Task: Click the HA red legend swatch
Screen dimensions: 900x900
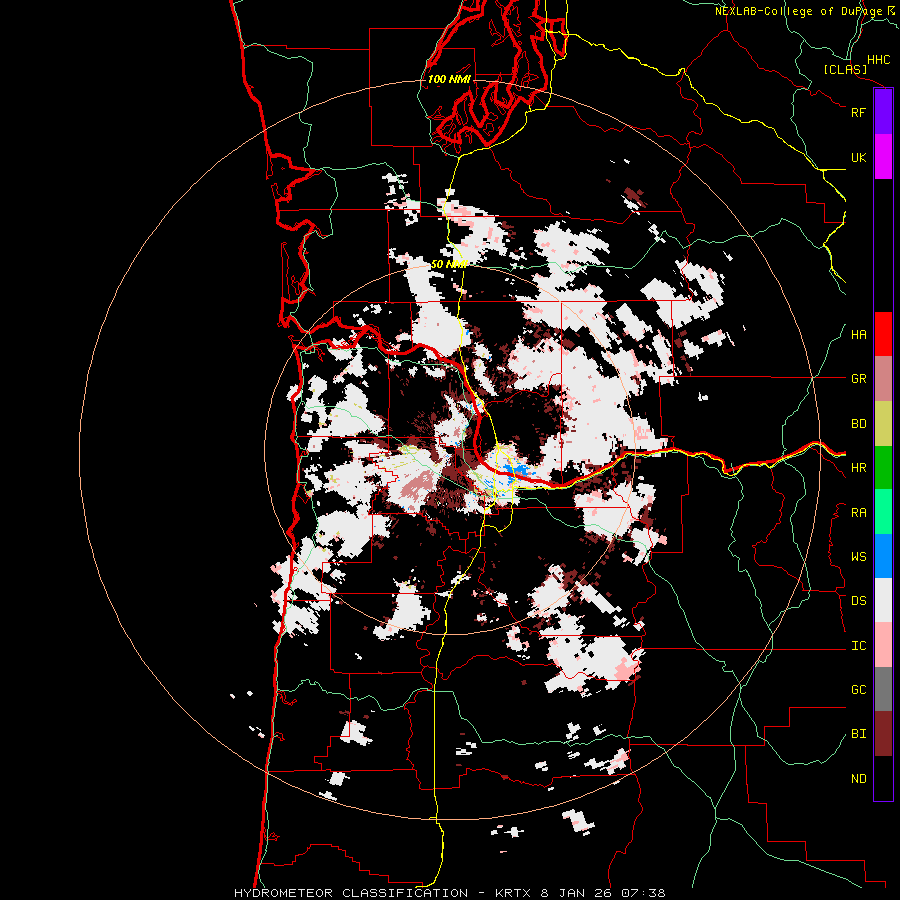Action: [x=883, y=334]
